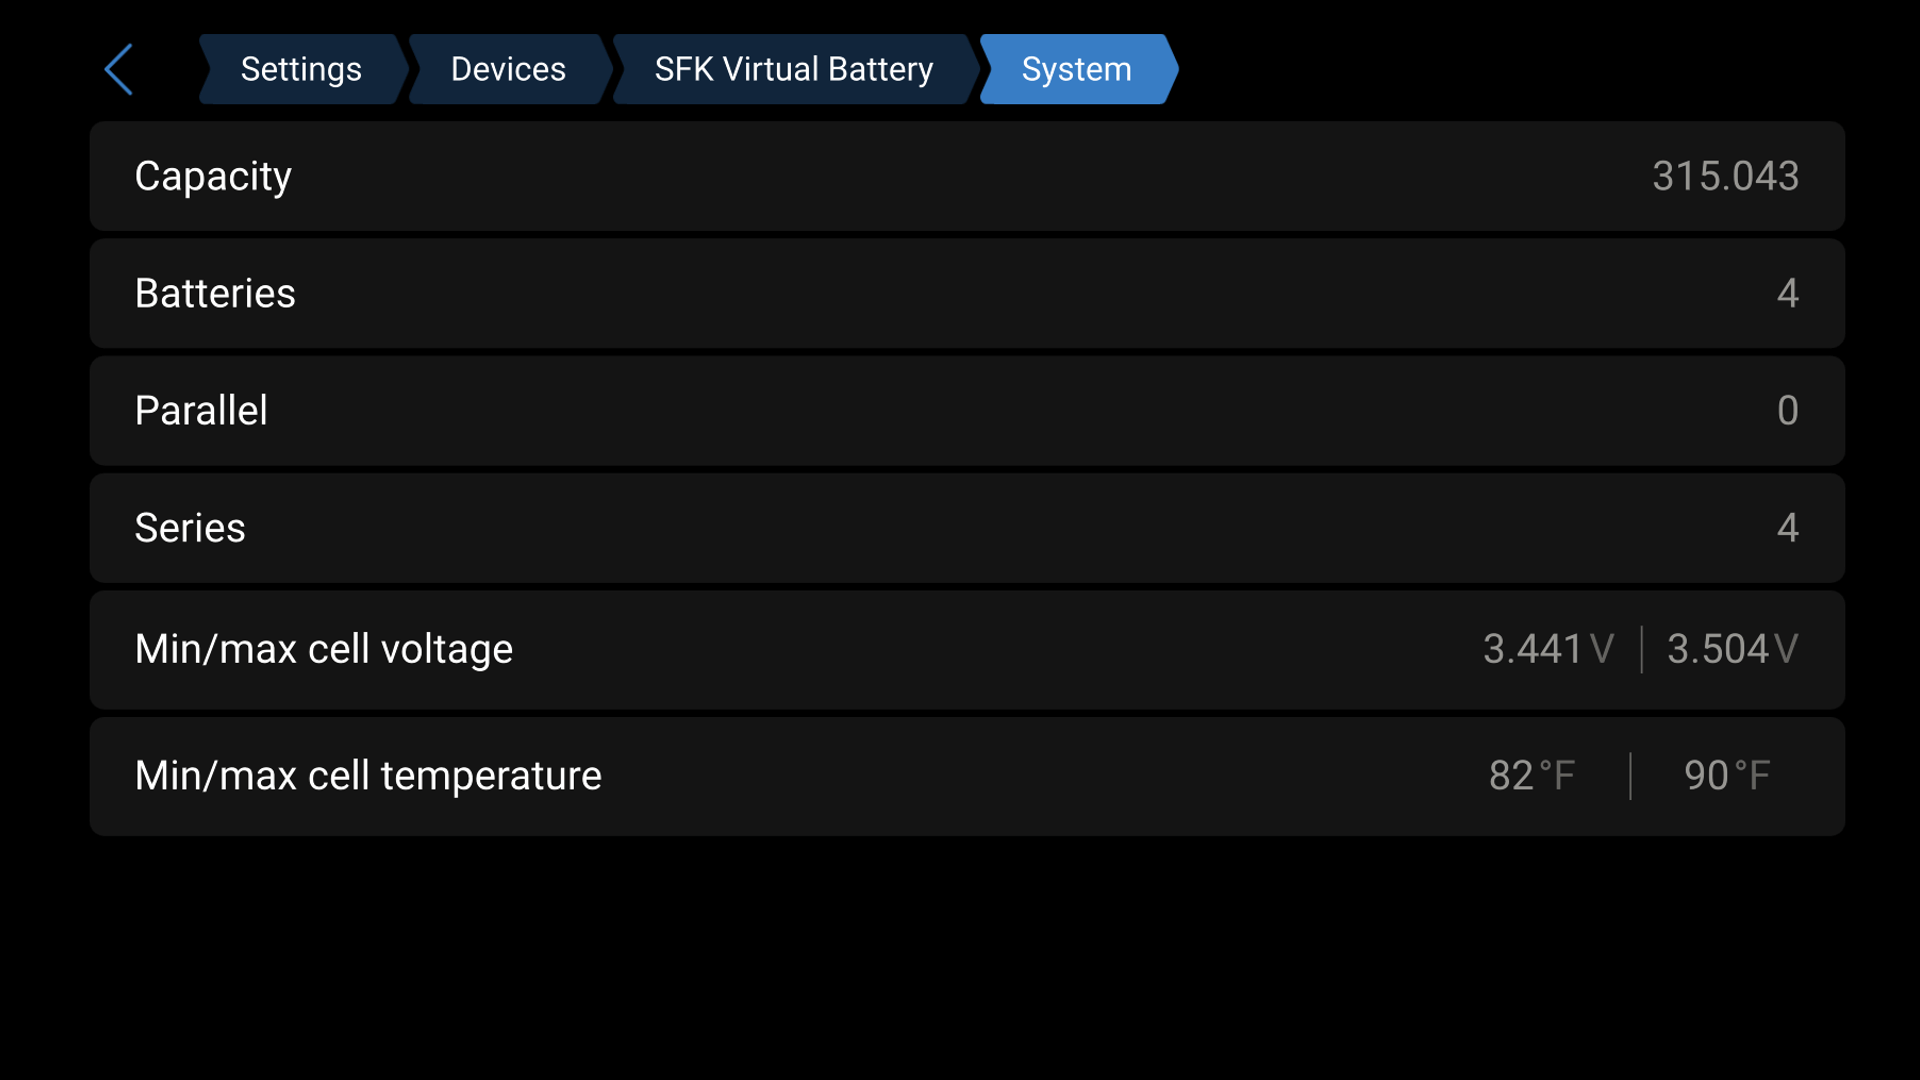Select the highlighted System tab
The width and height of the screenshot is (1920, 1080).
pyautogui.click(x=1075, y=68)
